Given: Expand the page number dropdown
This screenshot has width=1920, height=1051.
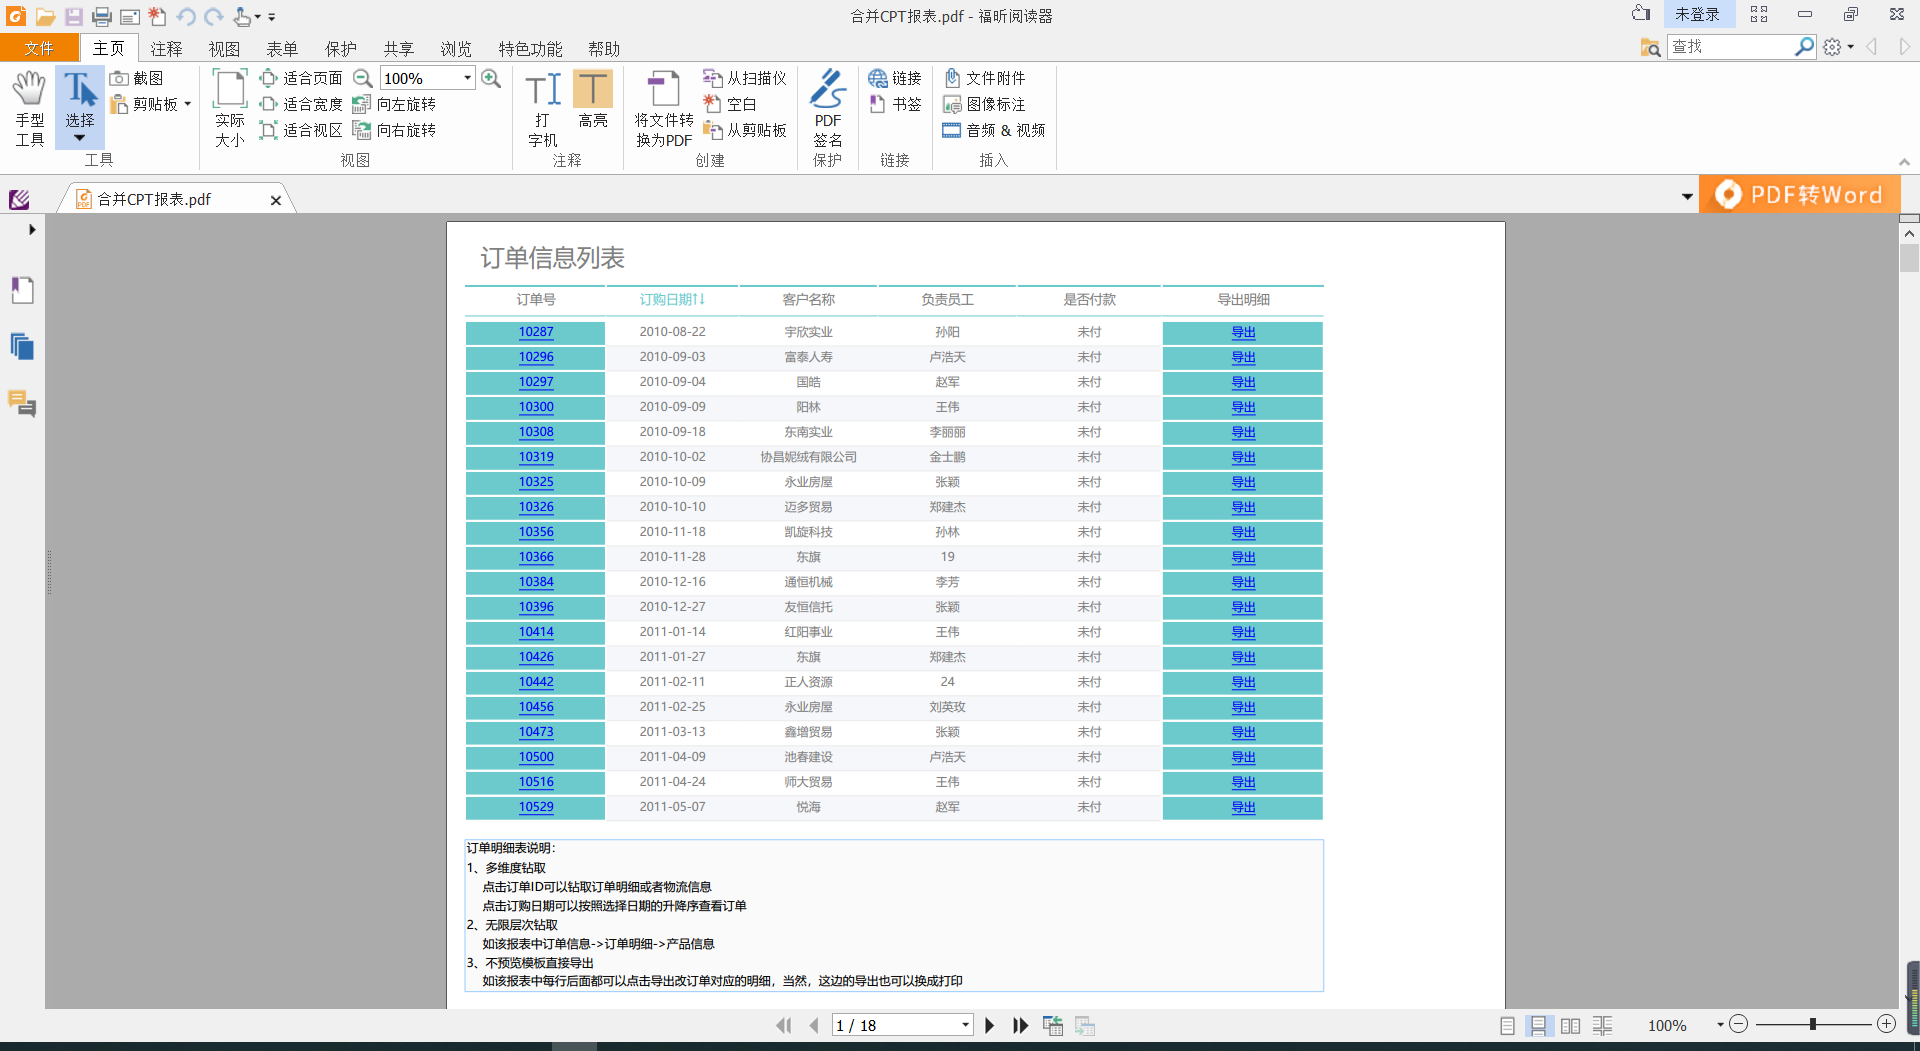Looking at the screenshot, I should click(965, 1025).
